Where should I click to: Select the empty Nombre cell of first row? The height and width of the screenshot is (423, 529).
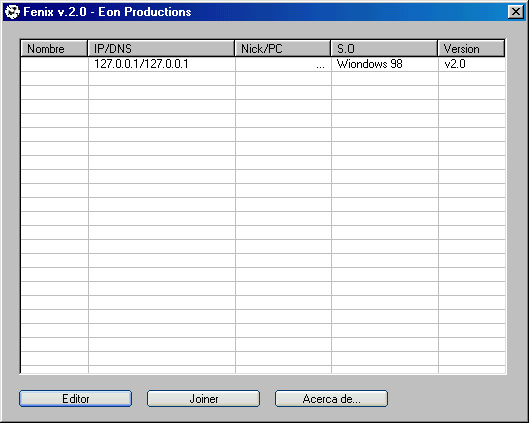(x=54, y=64)
